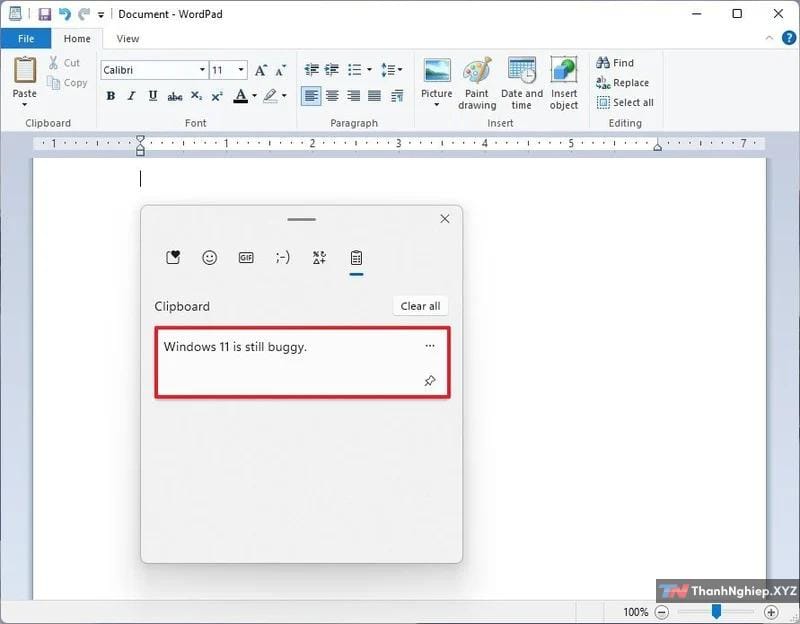Undo the last action in title bar
Viewport: 800px width, 624px height.
tap(64, 14)
